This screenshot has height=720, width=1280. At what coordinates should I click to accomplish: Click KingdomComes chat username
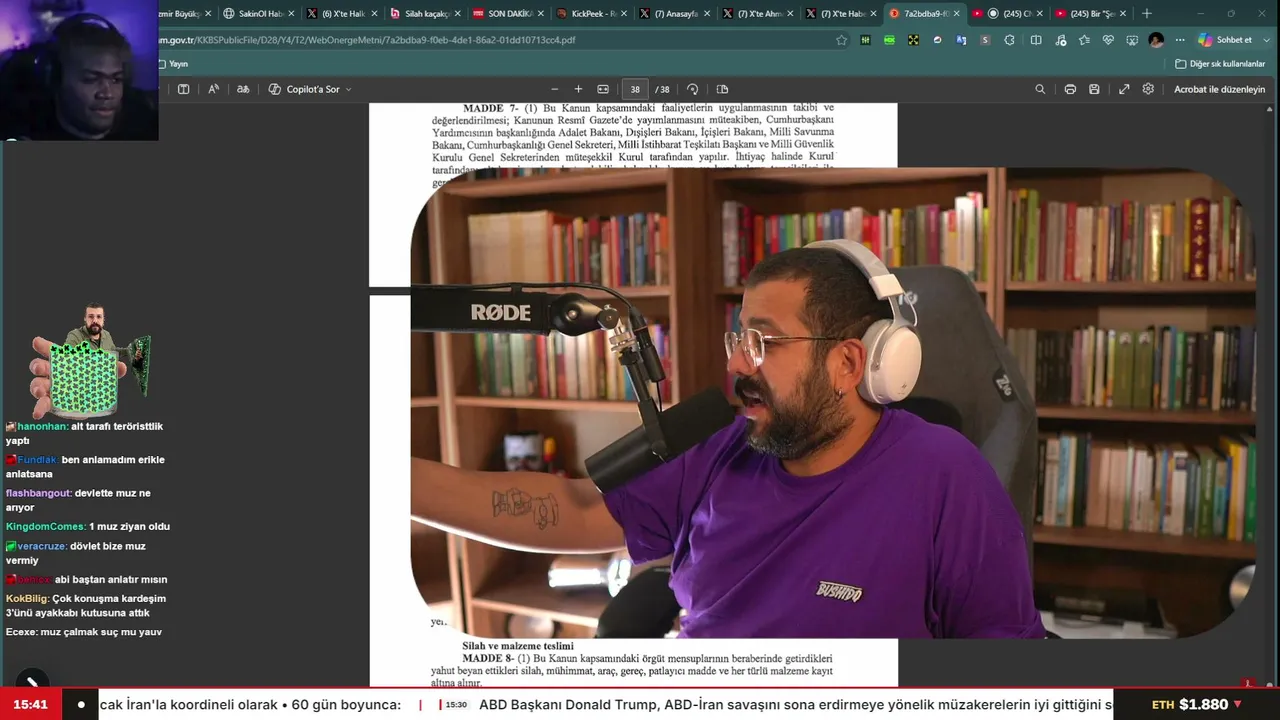point(46,526)
